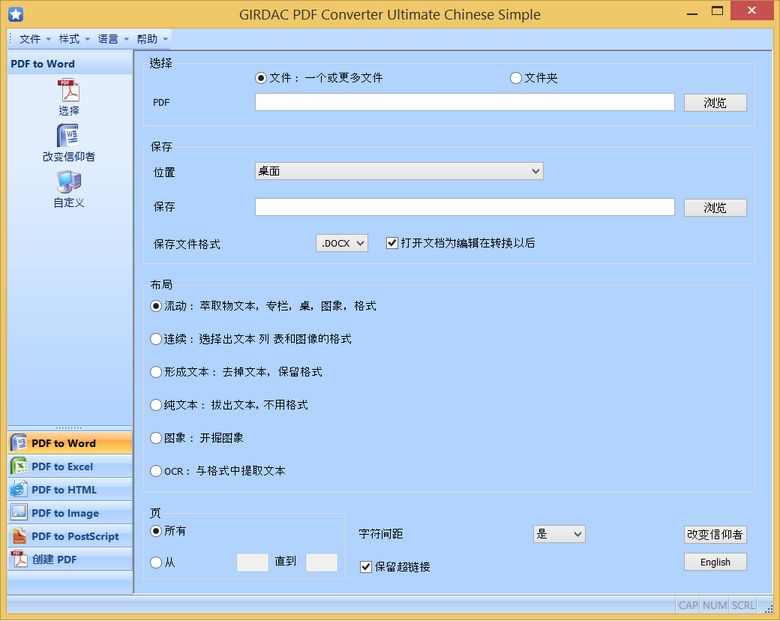
Task: Open PDF to Word navigation item
Action: coord(70,443)
